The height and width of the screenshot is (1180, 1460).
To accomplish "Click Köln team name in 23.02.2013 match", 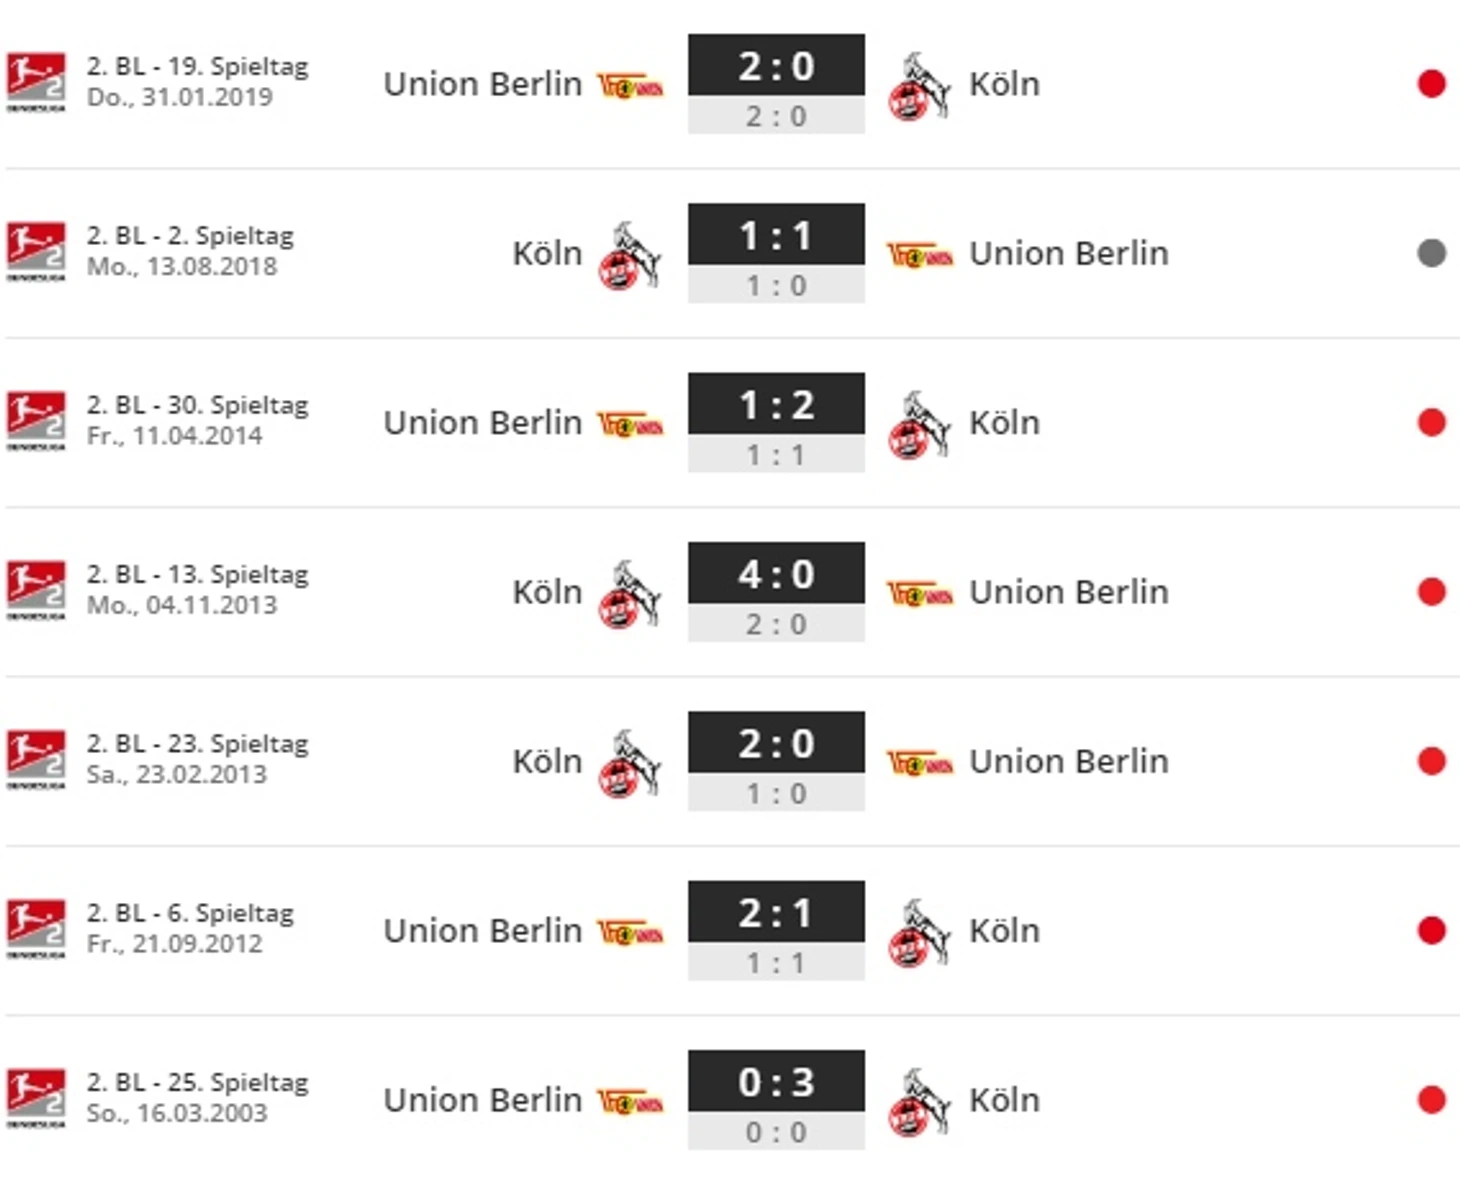I will click(x=547, y=761).
